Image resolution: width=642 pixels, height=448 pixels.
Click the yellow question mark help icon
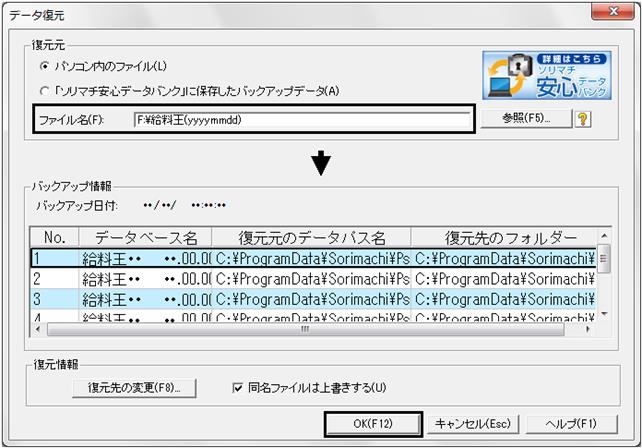(x=583, y=120)
